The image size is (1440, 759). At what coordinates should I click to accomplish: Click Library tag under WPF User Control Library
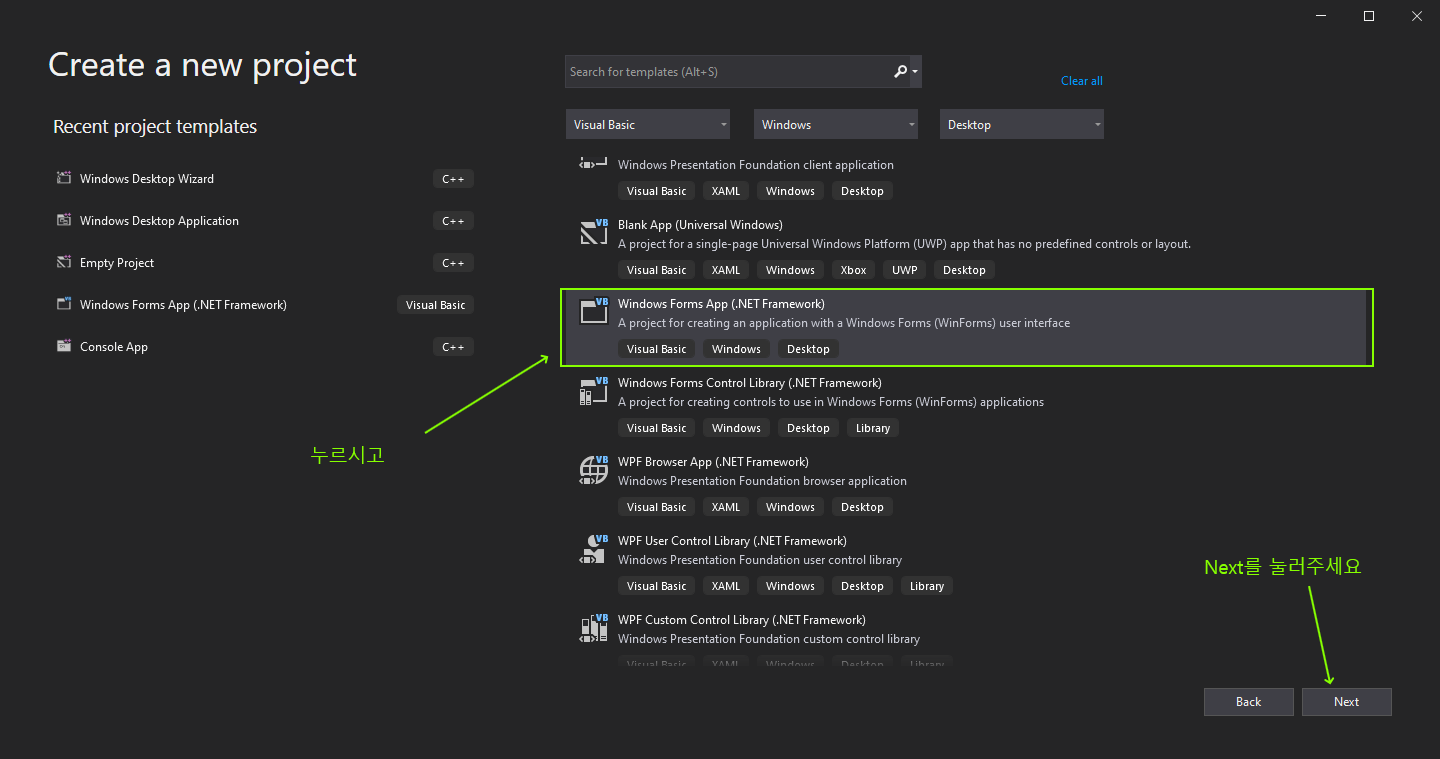pyautogui.click(x=927, y=586)
